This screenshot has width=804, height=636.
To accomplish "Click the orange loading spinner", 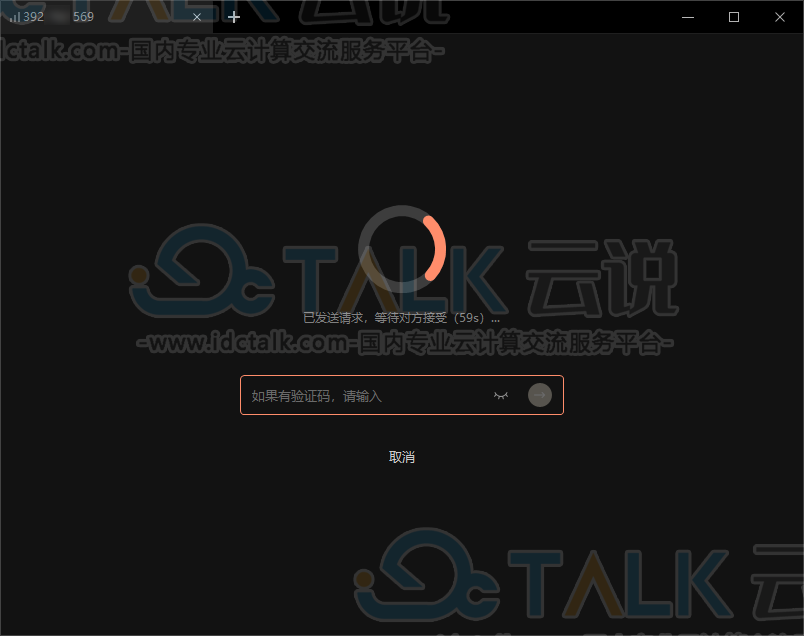I will pyautogui.click(x=402, y=249).
